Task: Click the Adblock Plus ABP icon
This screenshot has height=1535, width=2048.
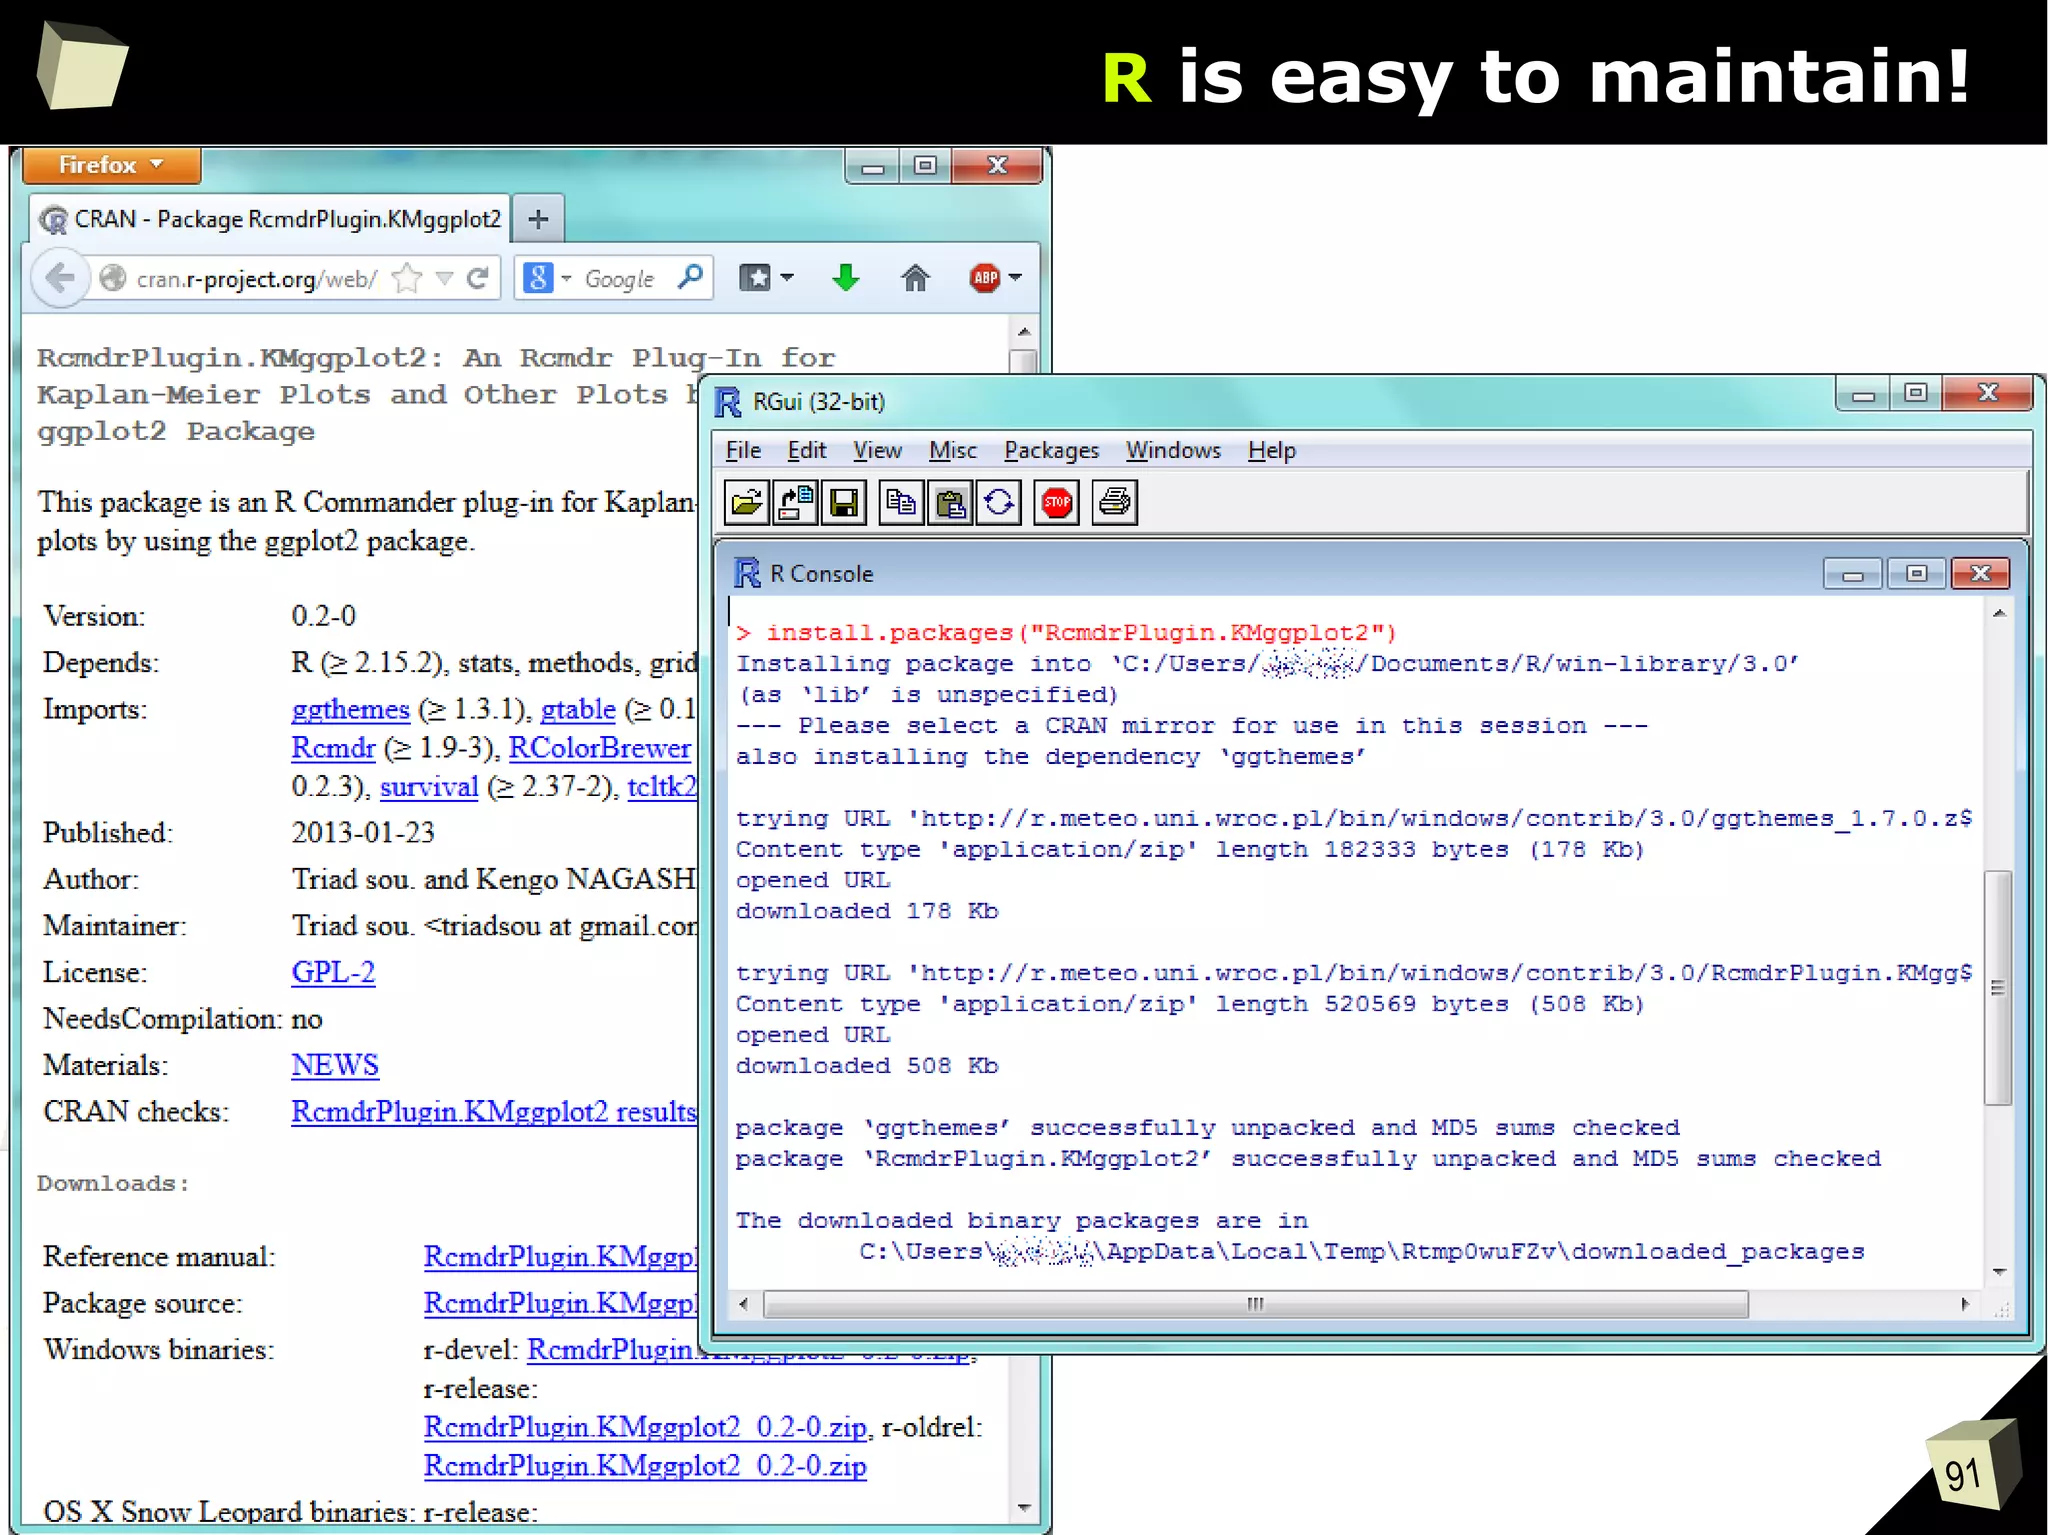Action: [985, 278]
